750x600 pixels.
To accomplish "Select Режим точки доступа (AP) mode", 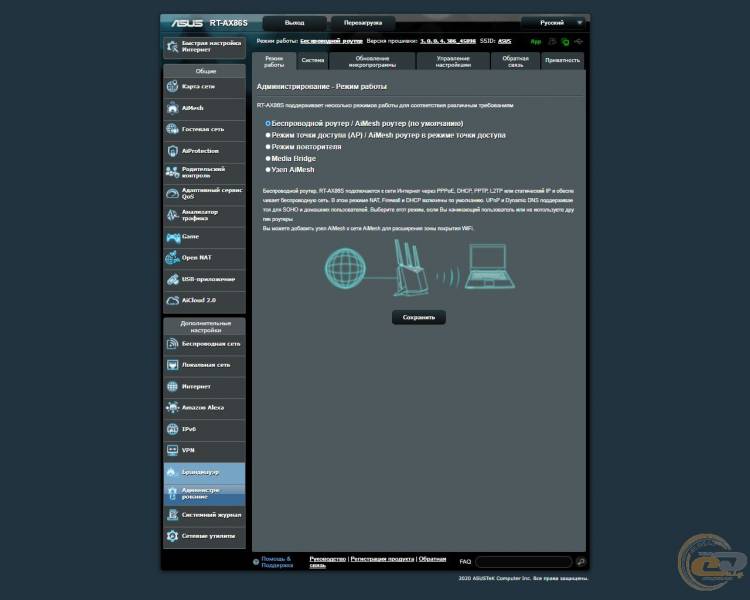I will (268, 135).
